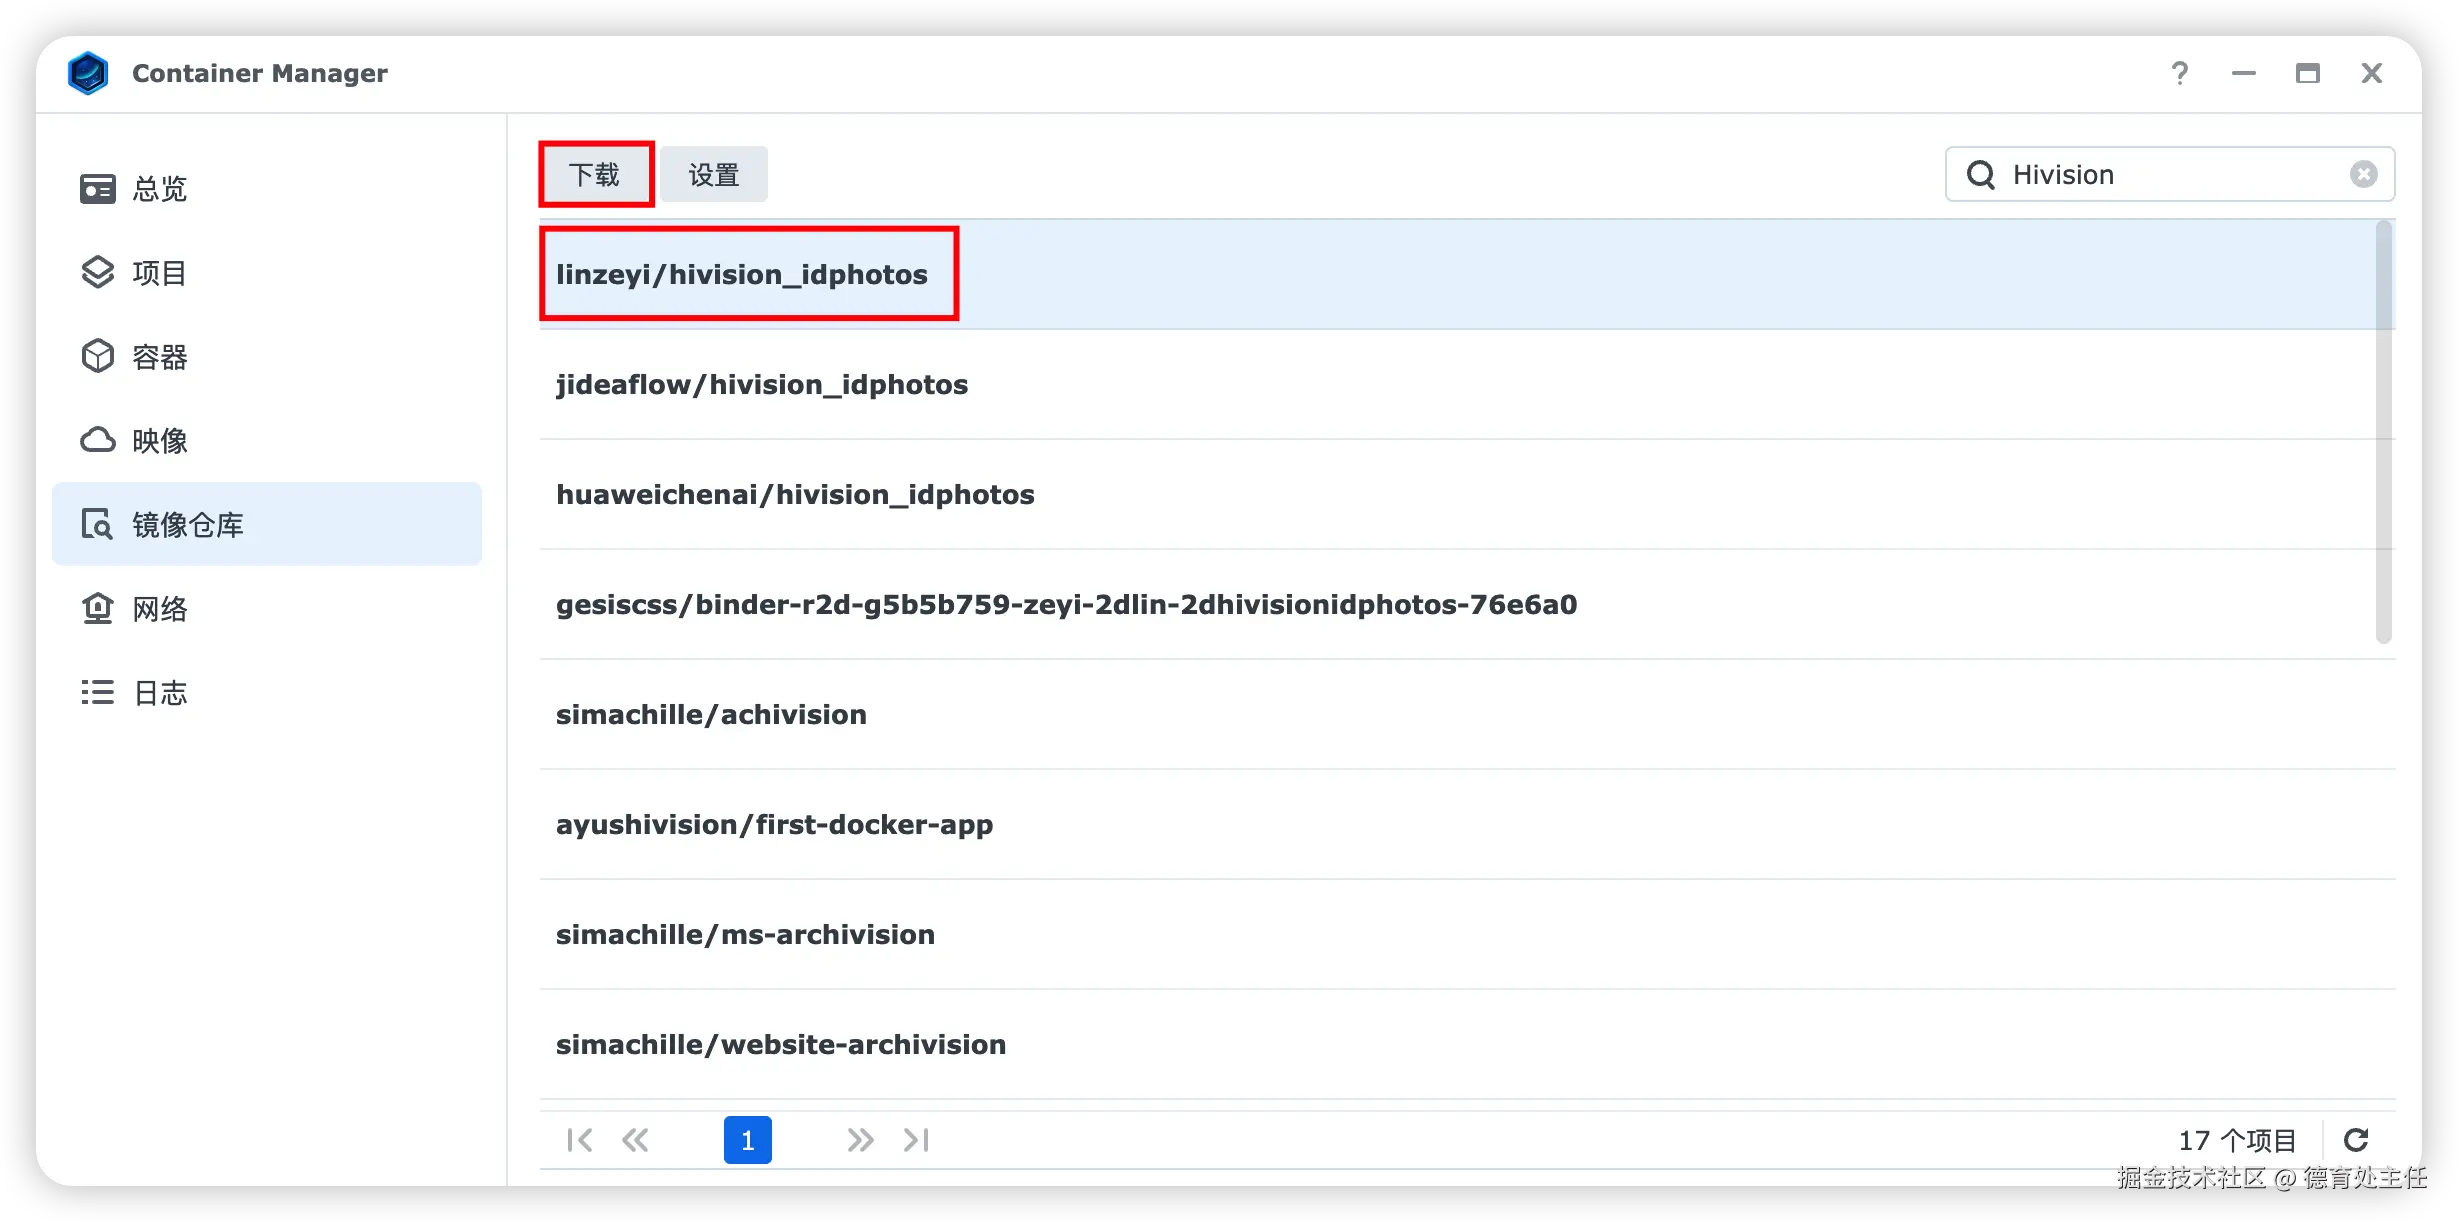Click page number 1 button

(x=748, y=1140)
